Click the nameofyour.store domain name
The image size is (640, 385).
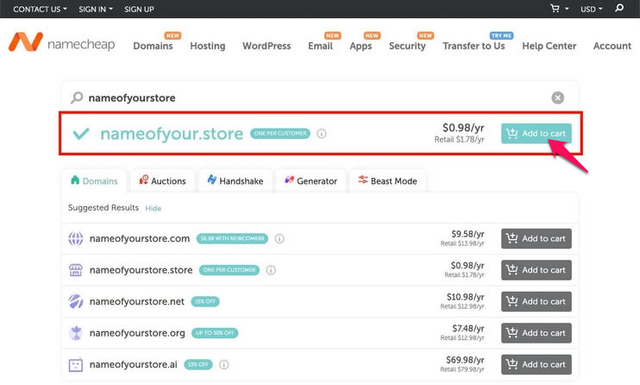[172, 134]
